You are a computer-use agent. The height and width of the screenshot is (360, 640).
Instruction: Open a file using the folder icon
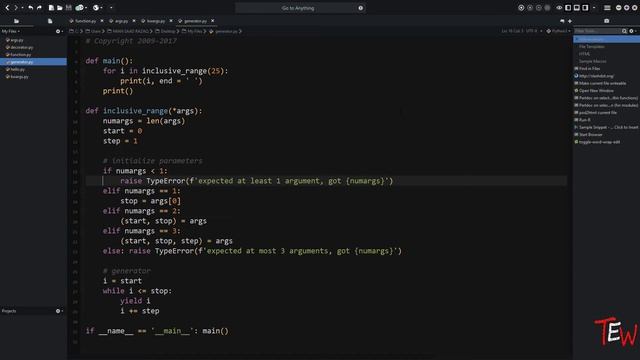(x=60, y=8)
